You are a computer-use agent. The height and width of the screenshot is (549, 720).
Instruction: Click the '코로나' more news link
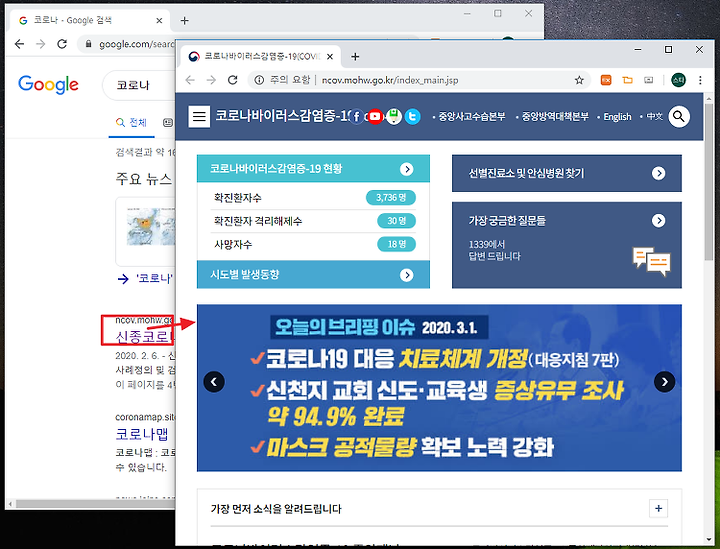coord(154,278)
